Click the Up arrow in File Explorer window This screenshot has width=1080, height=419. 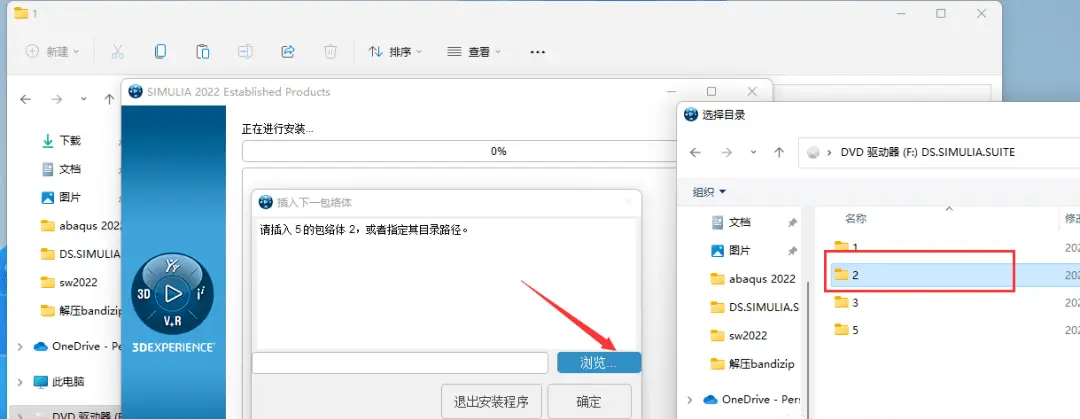109,99
